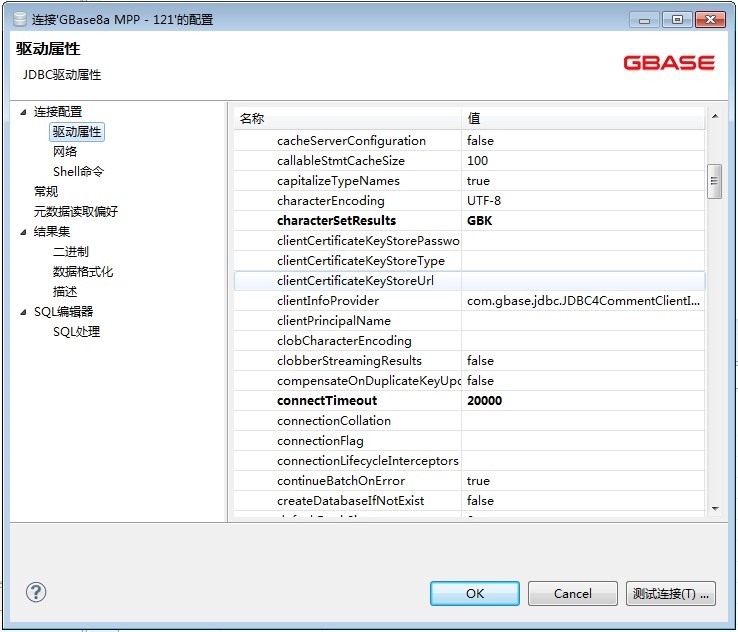Open 元数据读取偏好 page
Screen dimensions: 738x632
tap(76, 212)
